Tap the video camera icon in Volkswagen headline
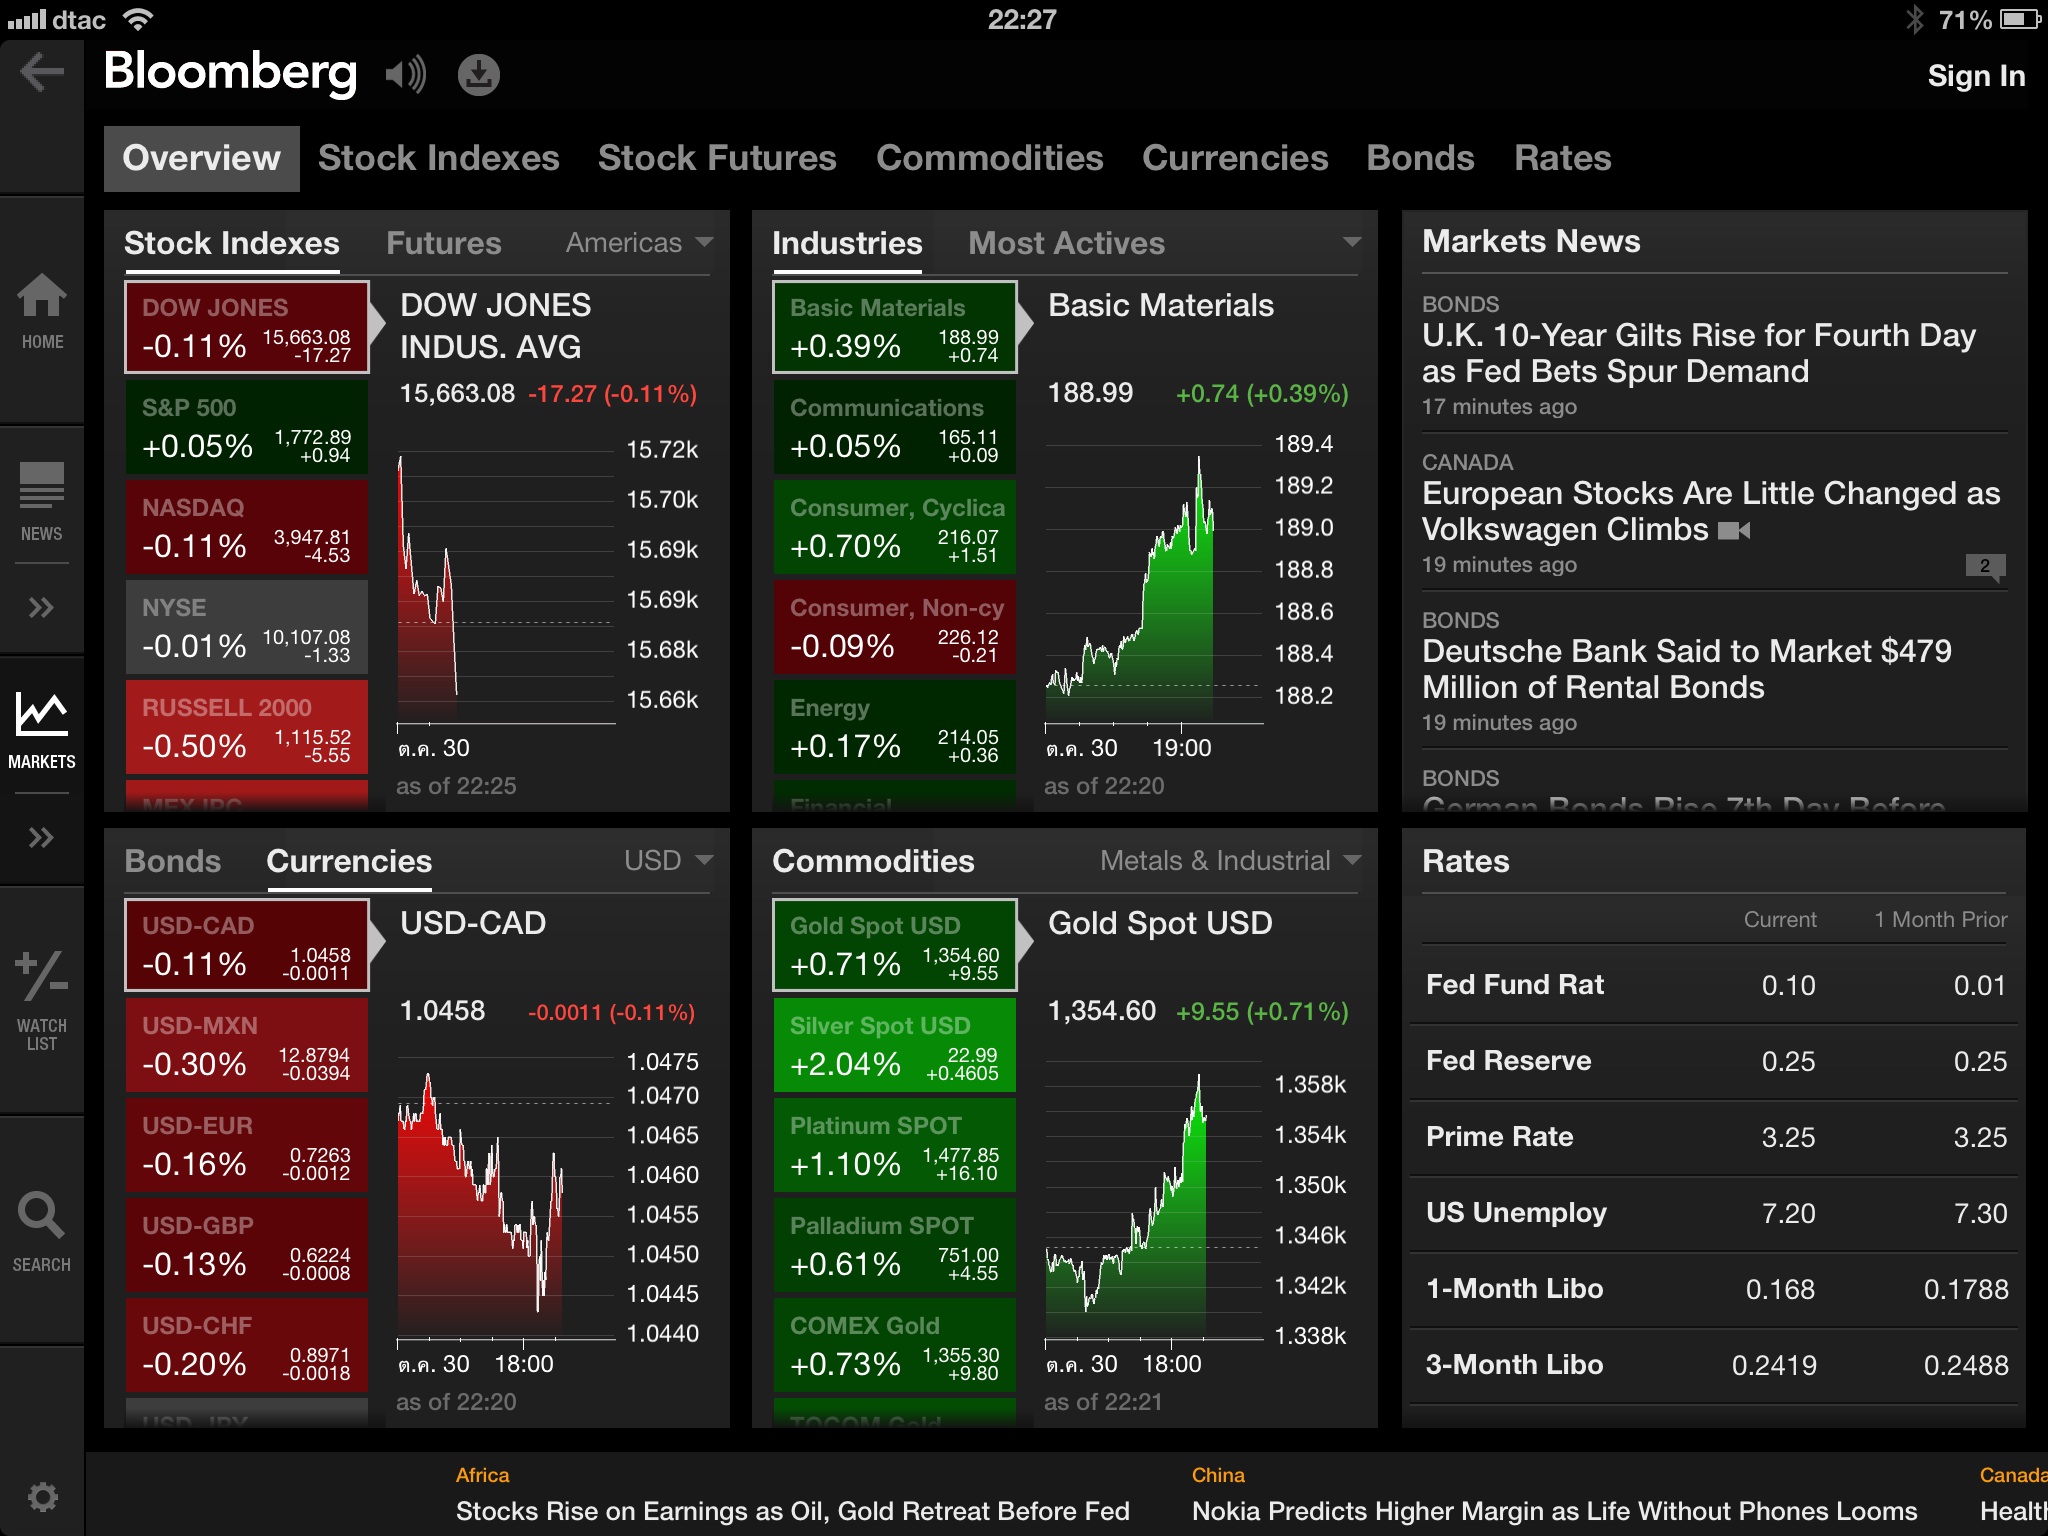 tap(1734, 530)
